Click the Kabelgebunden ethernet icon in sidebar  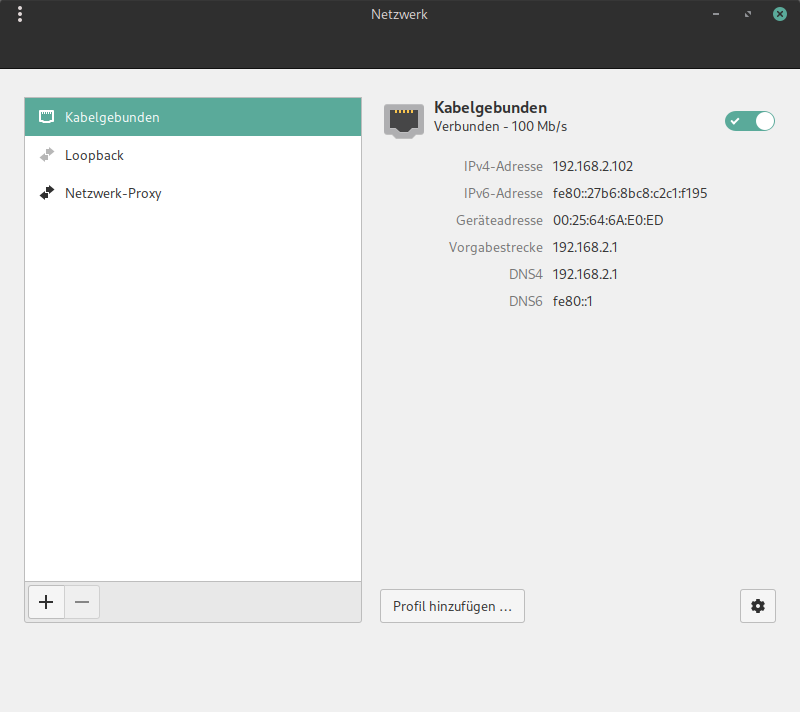46,117
